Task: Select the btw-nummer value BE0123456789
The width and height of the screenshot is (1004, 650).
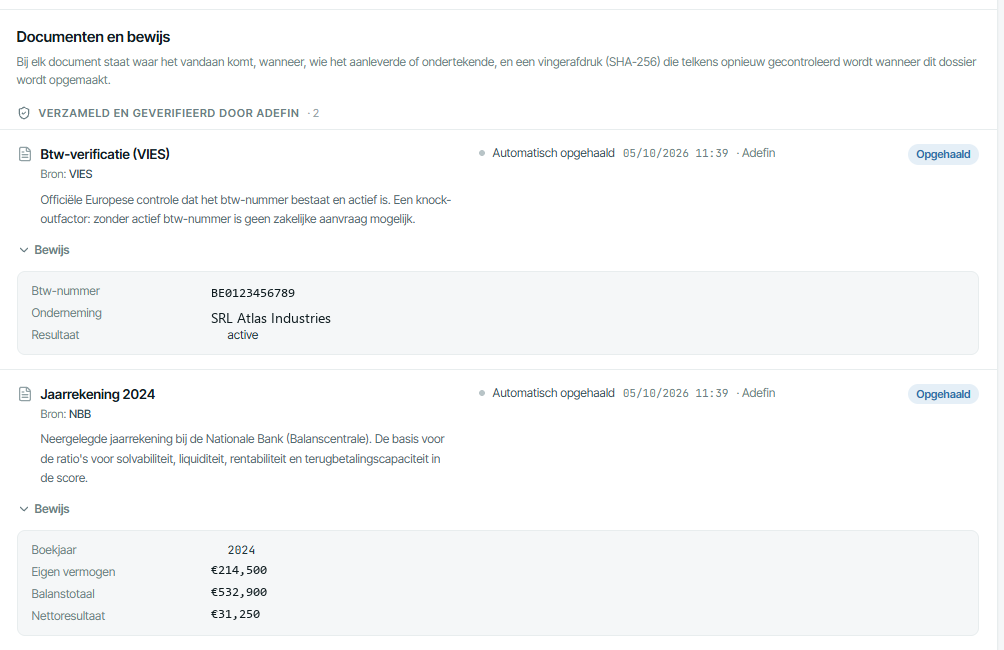Action: tap(253, 293)
